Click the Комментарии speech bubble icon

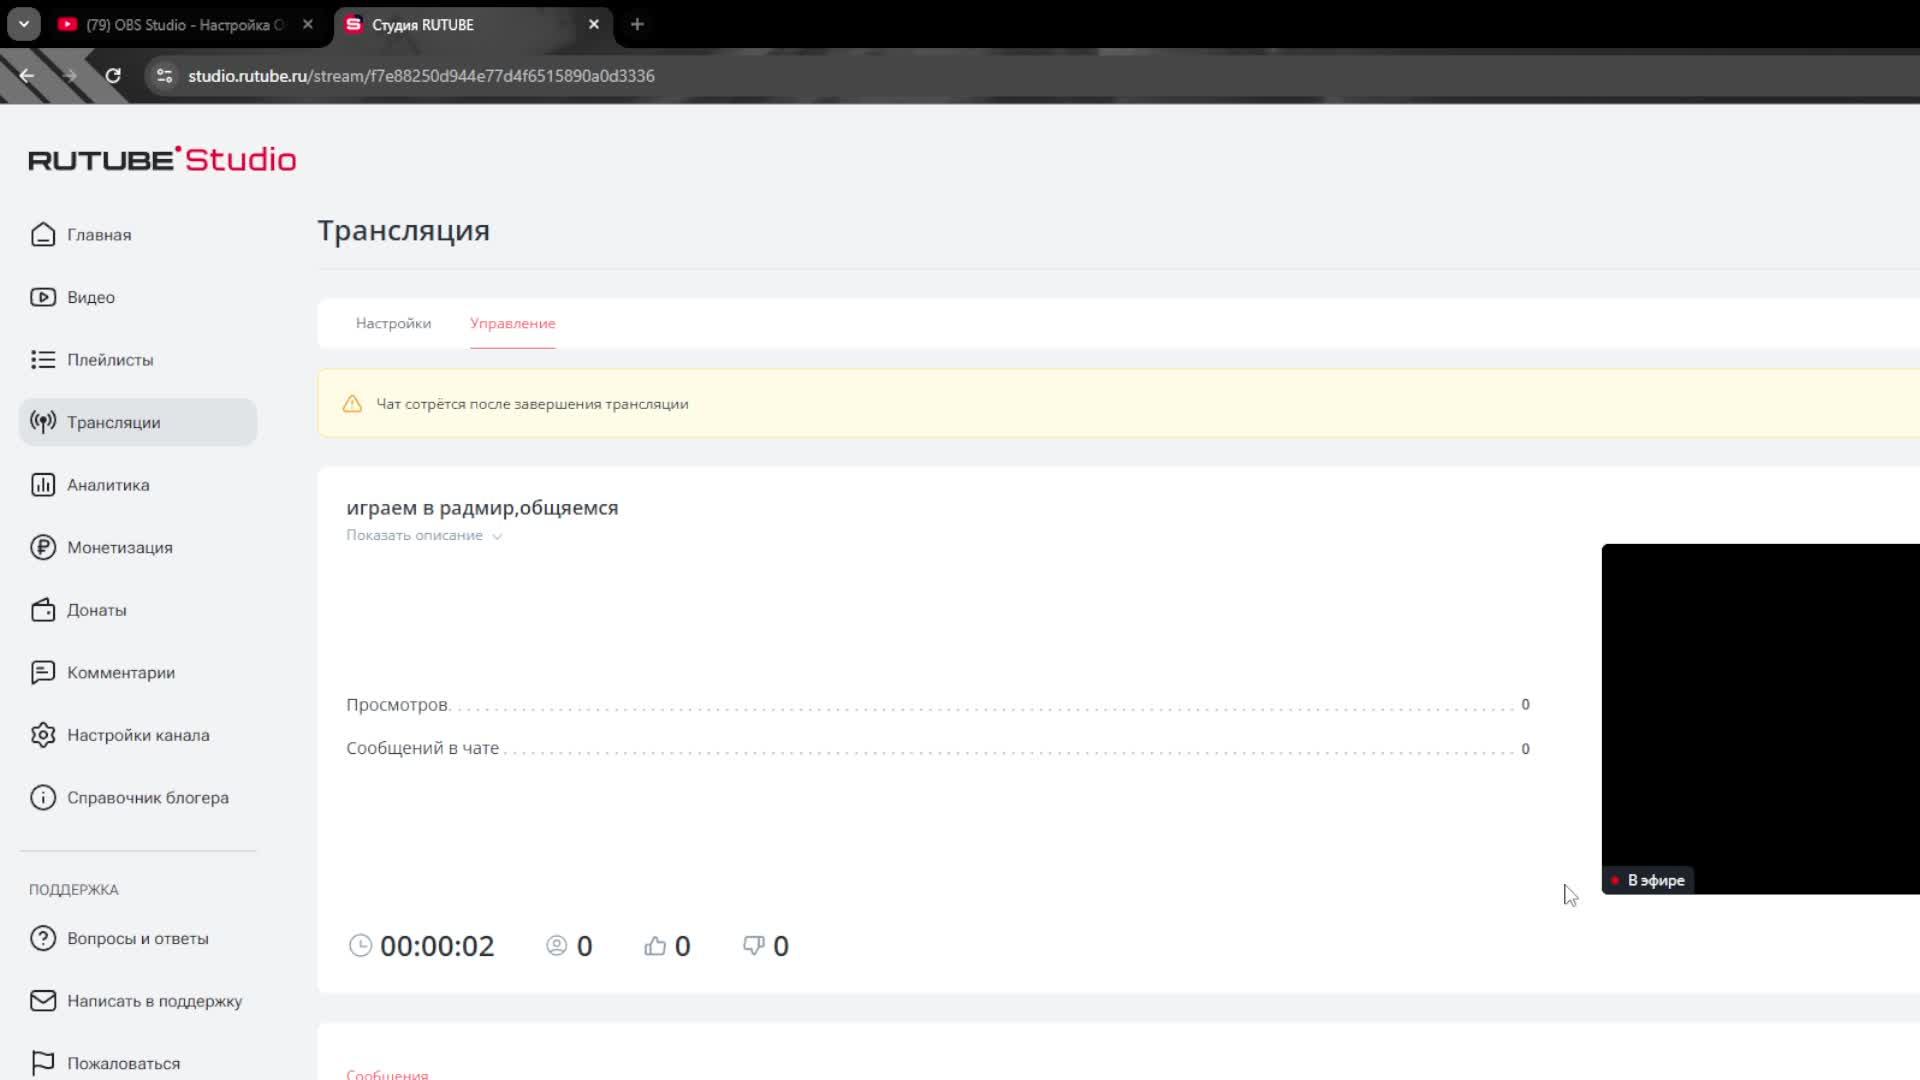coord(42,672)
